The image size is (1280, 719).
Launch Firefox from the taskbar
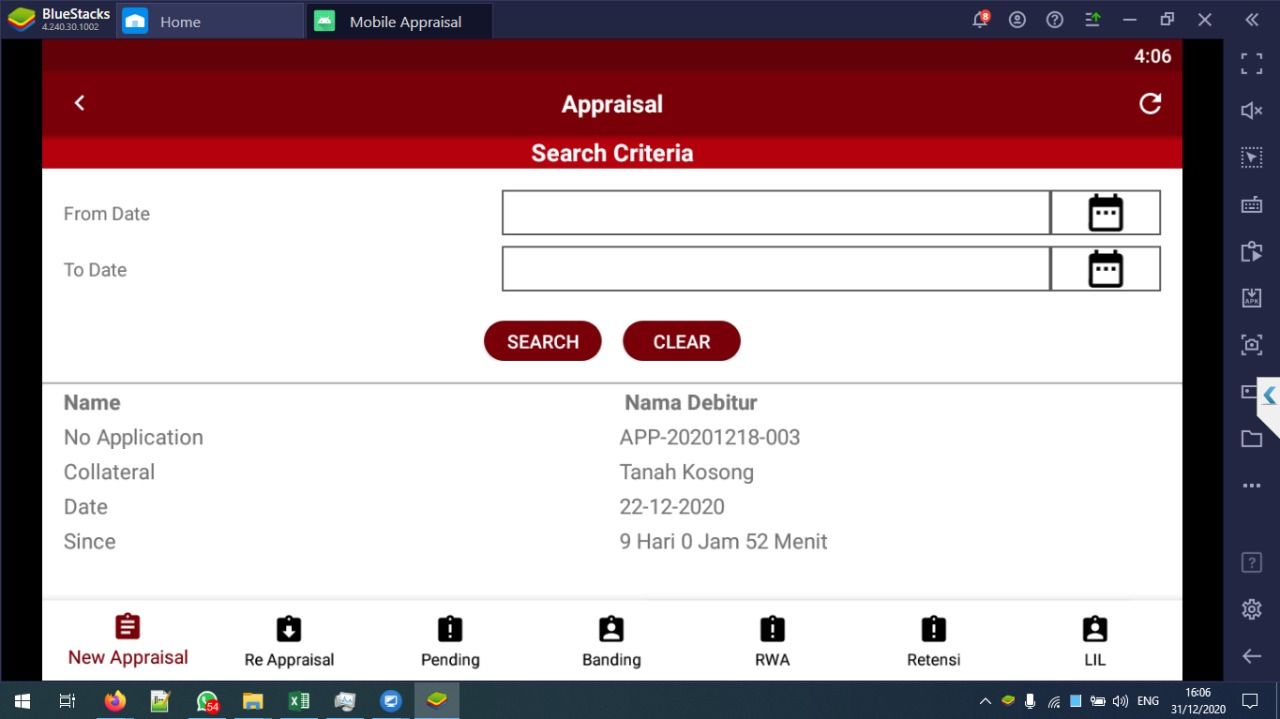[115, 701]
